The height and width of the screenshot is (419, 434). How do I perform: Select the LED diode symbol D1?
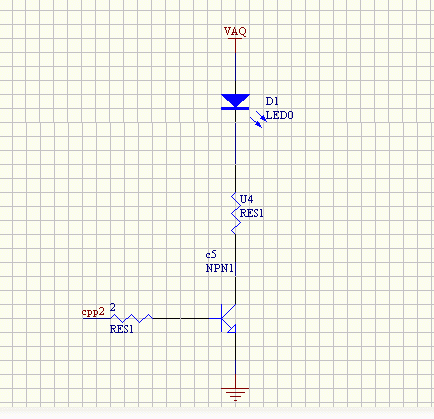pos(235,102)
